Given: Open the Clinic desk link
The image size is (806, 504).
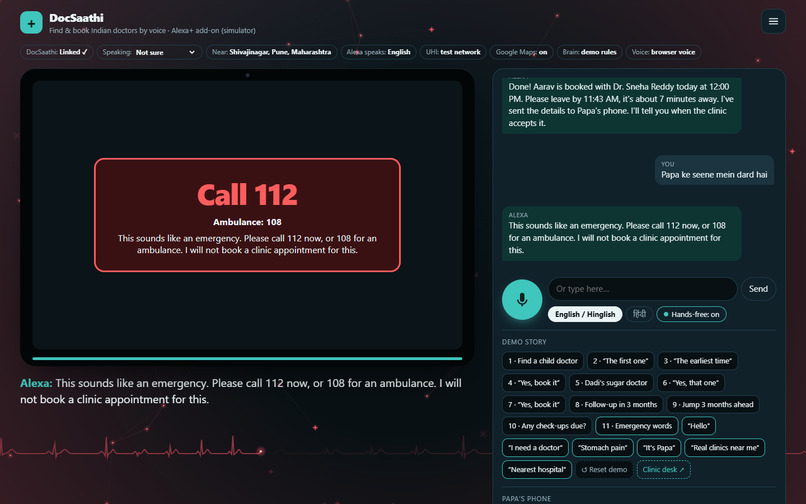Looking at the screenshot, I should [664, 470].
